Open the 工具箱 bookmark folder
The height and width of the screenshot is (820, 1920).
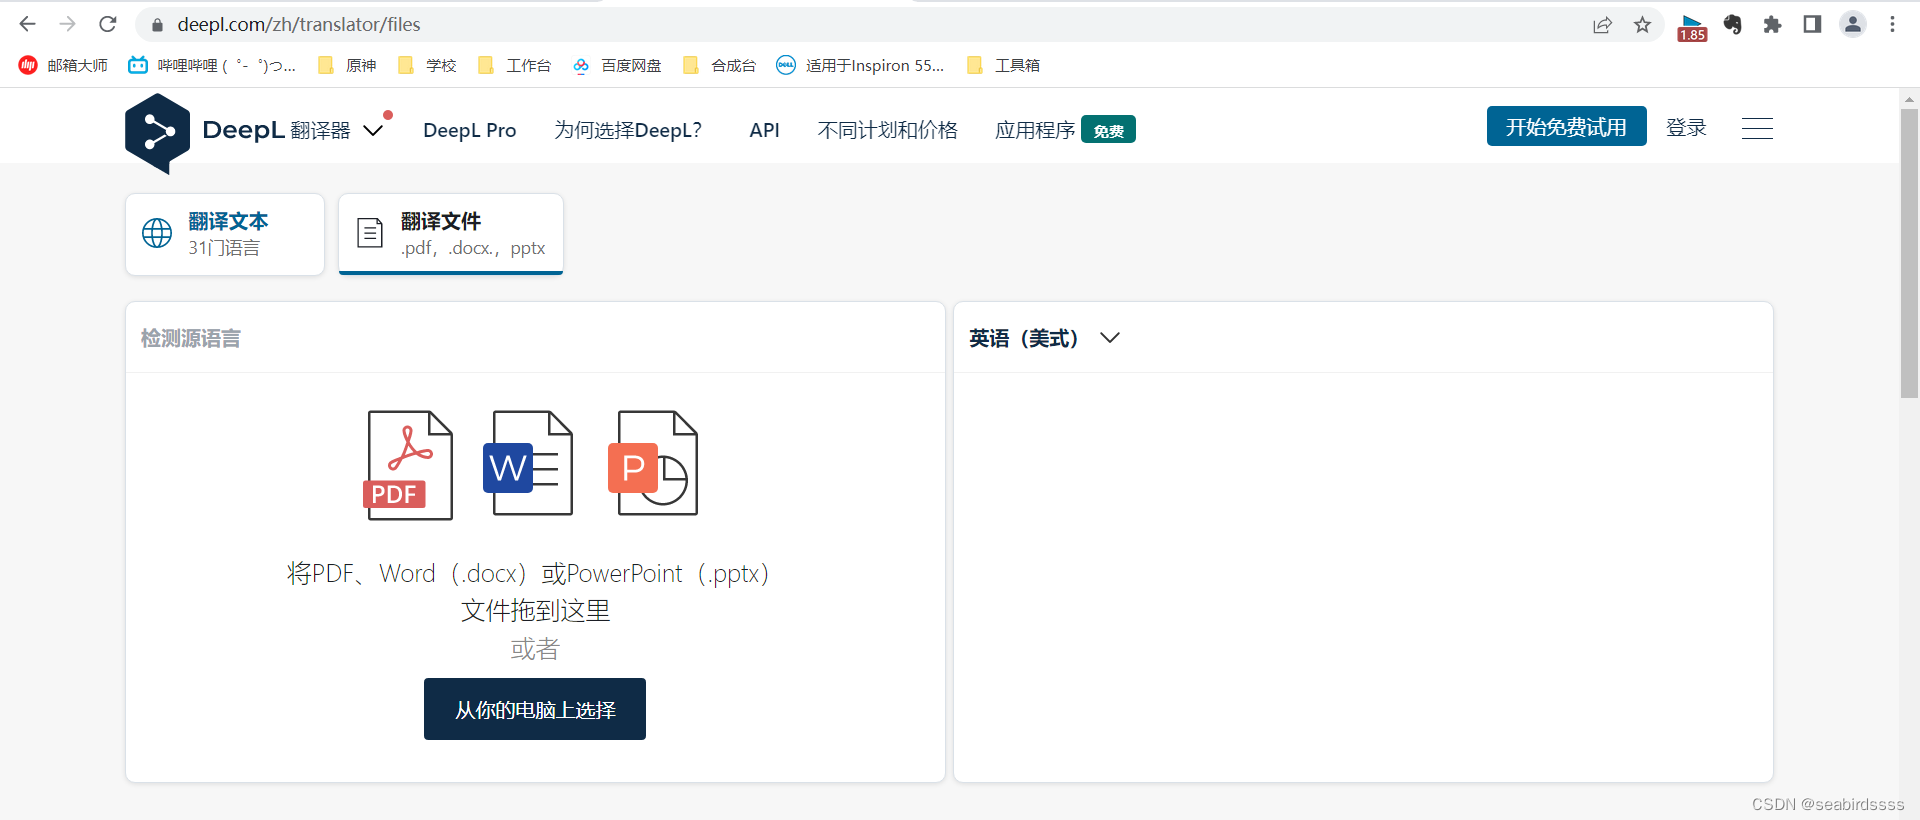1004,65
